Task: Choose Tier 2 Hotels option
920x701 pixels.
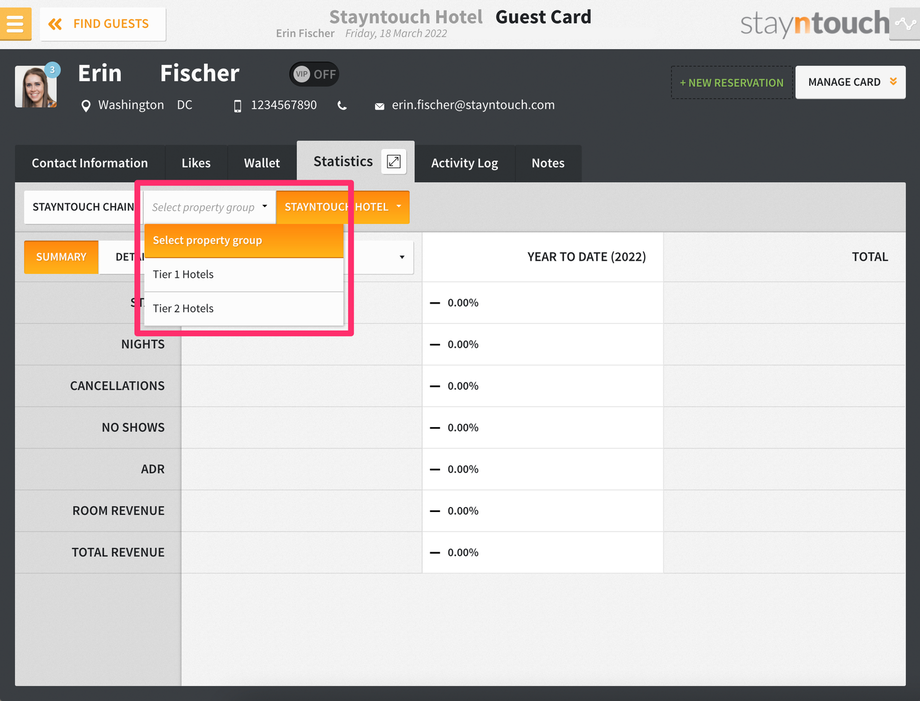Action: point(243,309)
